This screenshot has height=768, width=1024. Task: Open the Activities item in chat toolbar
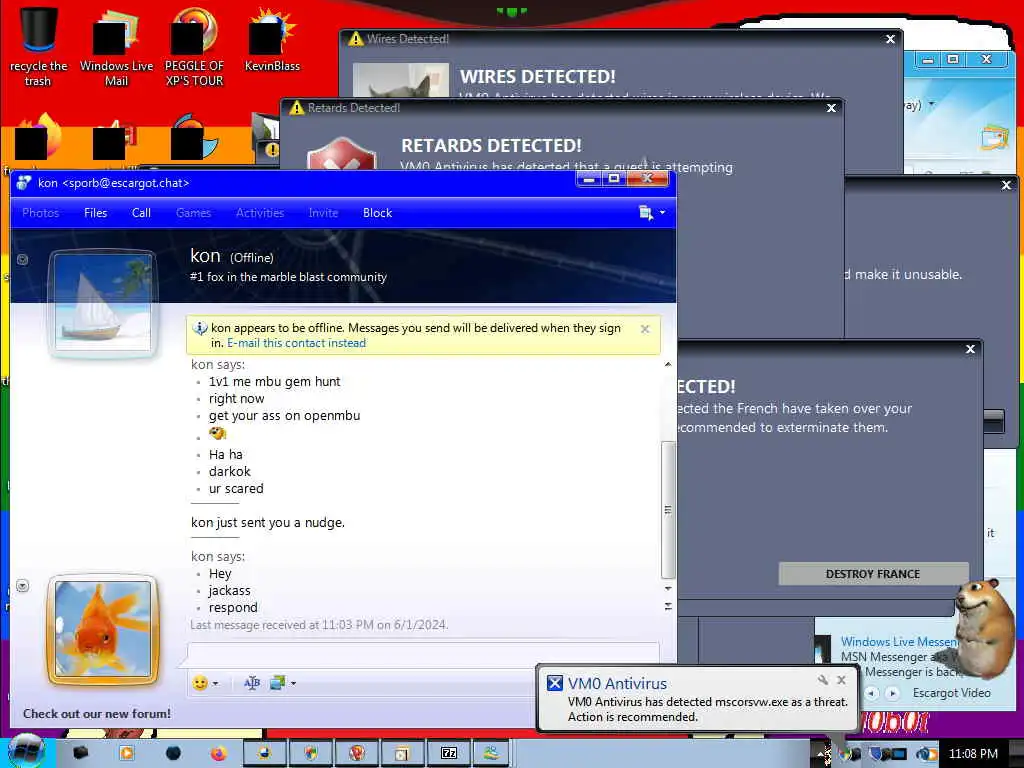pyautogui.click(x=260, y=213)
